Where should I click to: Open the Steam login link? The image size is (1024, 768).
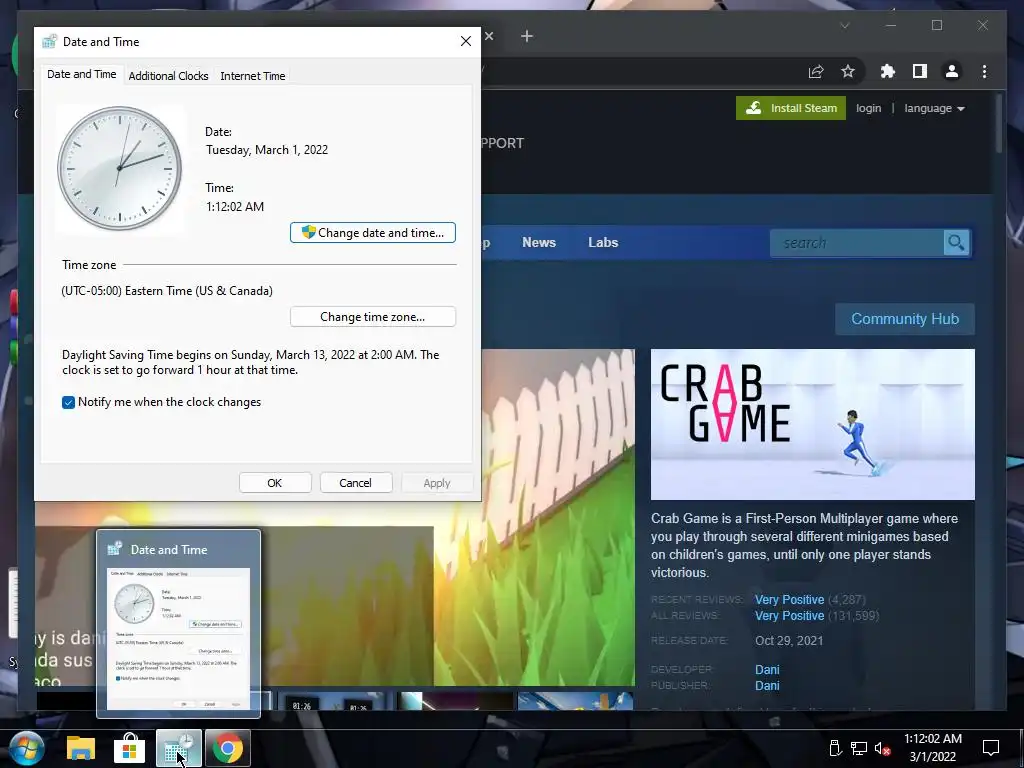(x=869, y=108)
